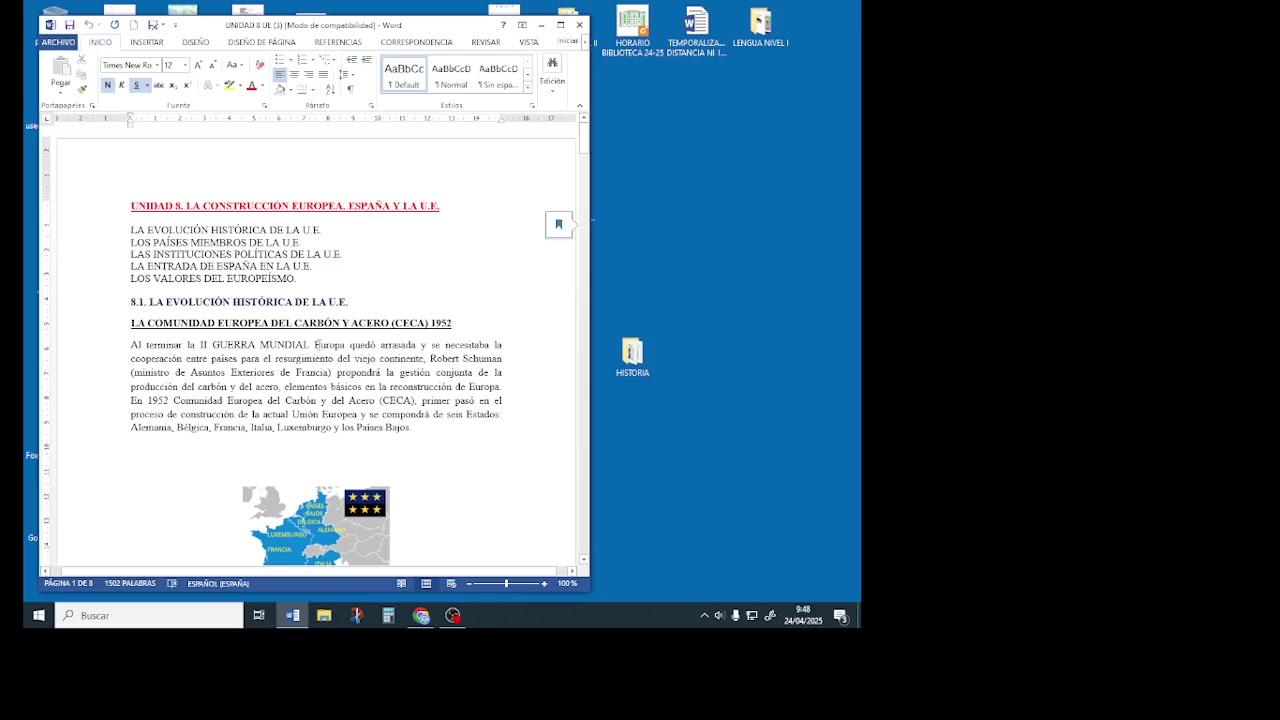The image size is (1280, 720).
Task: Decrease the paragraph indent
Action: [352, 60]
